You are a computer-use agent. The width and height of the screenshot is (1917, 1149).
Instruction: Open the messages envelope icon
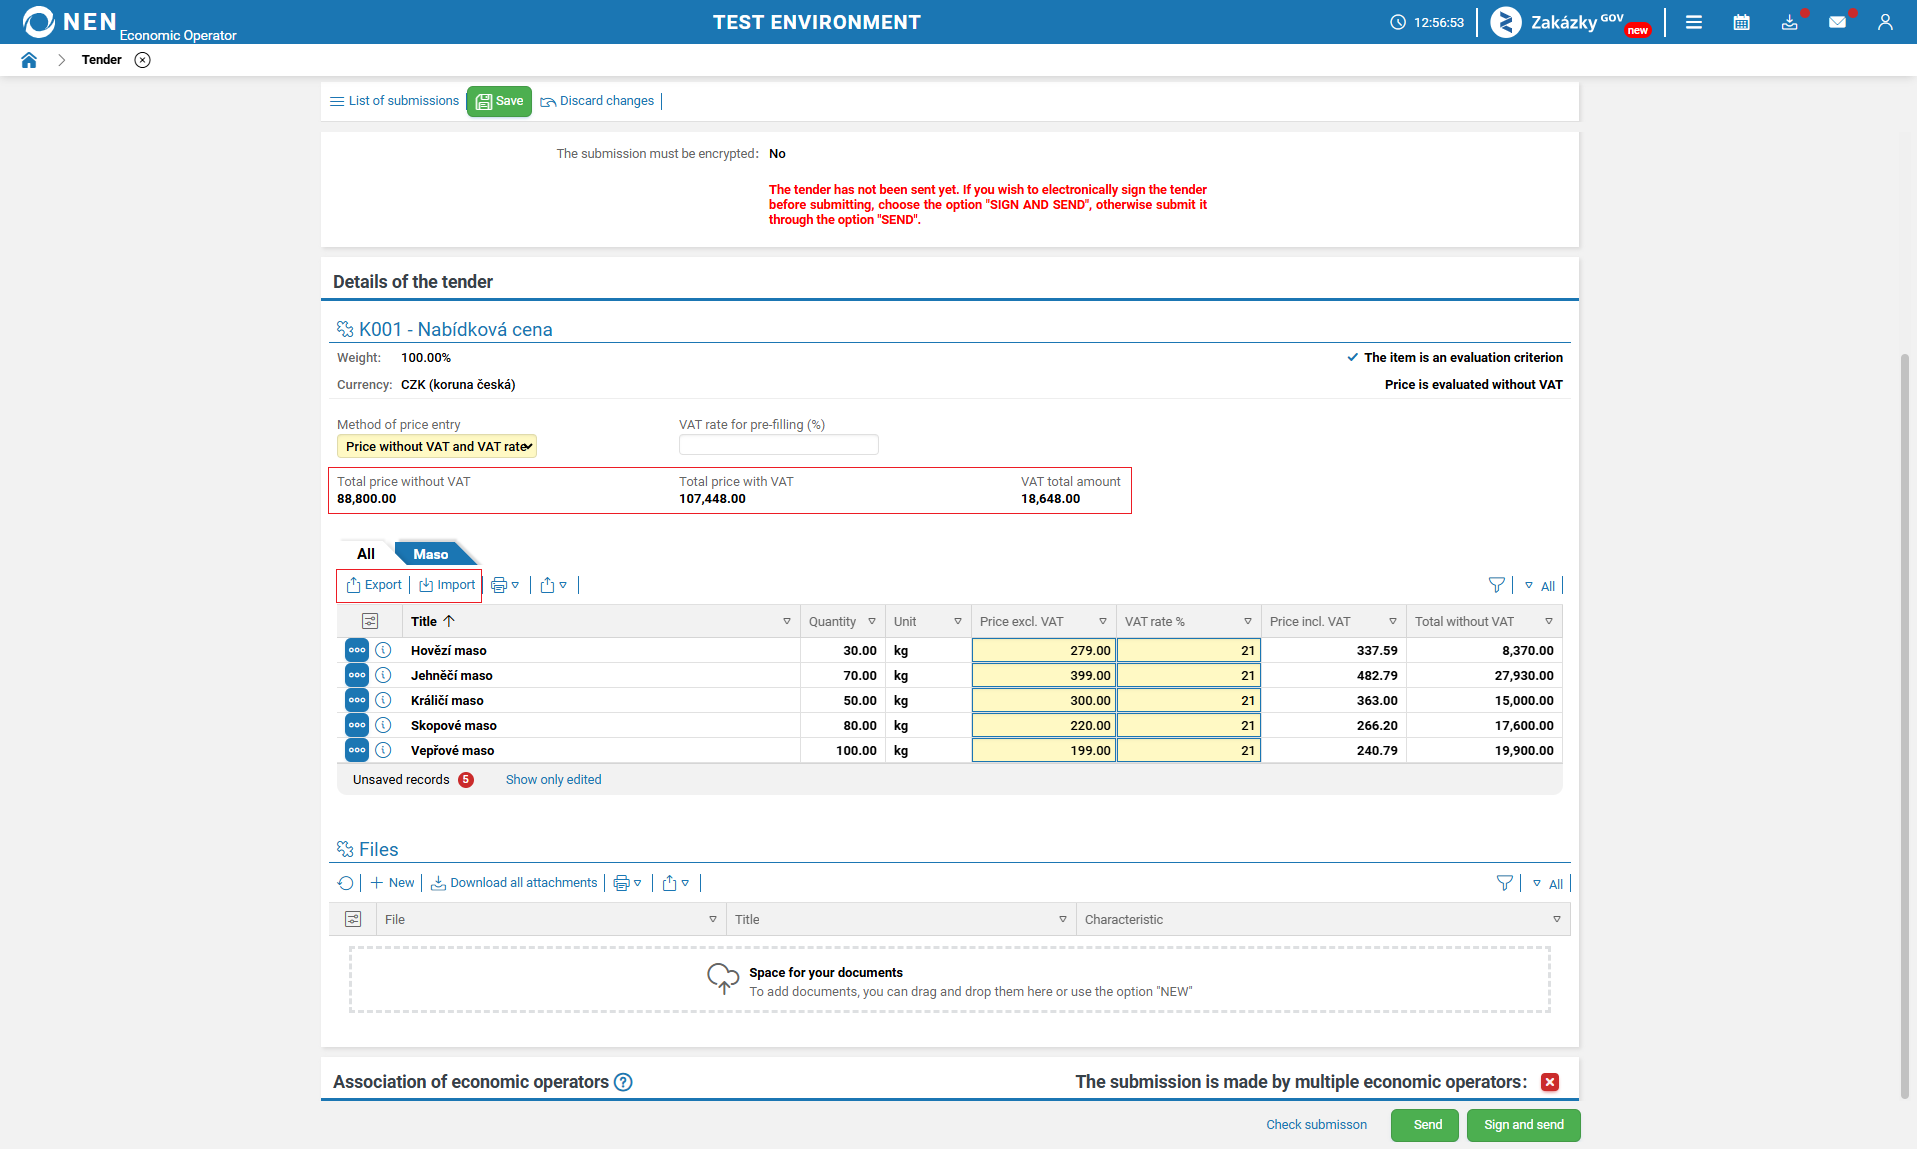pyautogui.click(x=1837, y=22)
